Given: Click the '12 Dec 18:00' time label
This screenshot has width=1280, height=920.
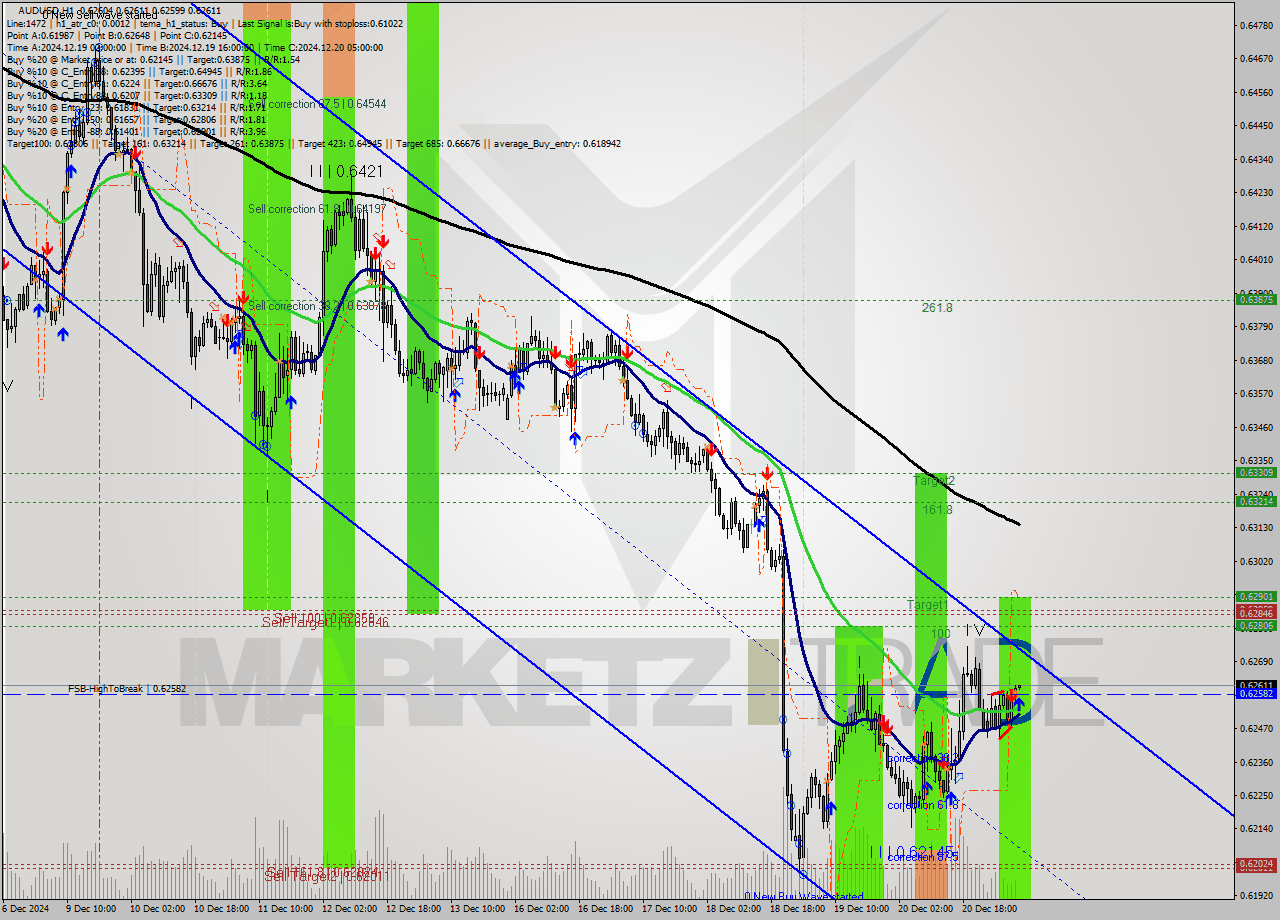Looking at the screenshot, I should pyautogui.click(x=413, y=910).
